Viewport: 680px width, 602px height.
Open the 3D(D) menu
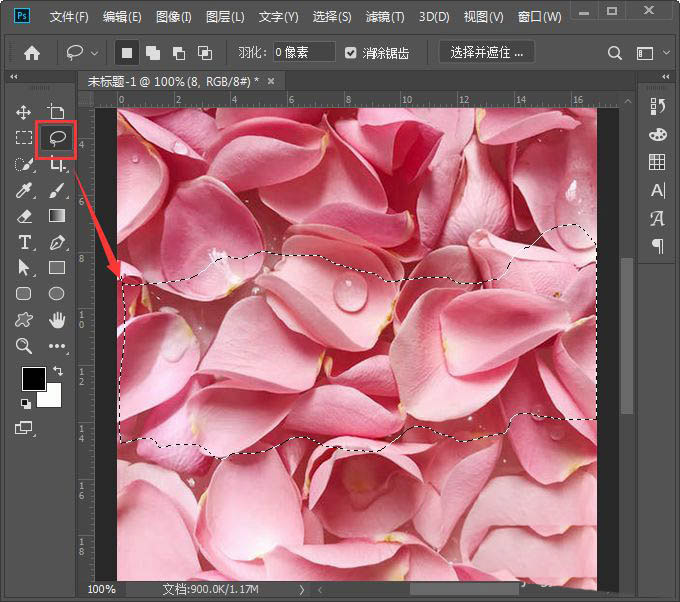(434, 17)
